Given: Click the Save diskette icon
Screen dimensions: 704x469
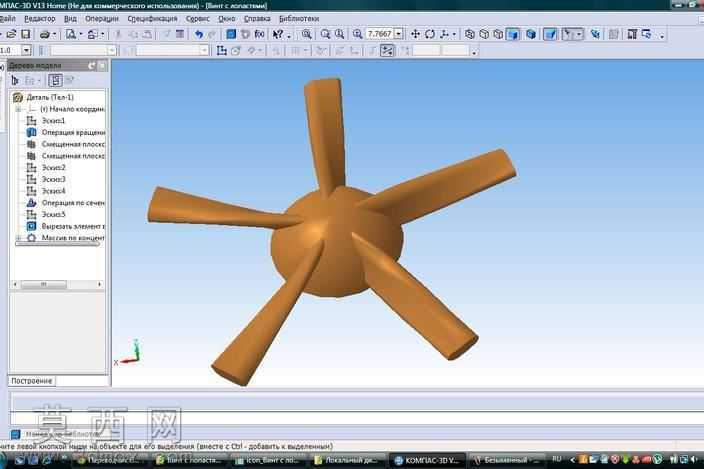Looking at the screenshot, I should pos(26,34).
